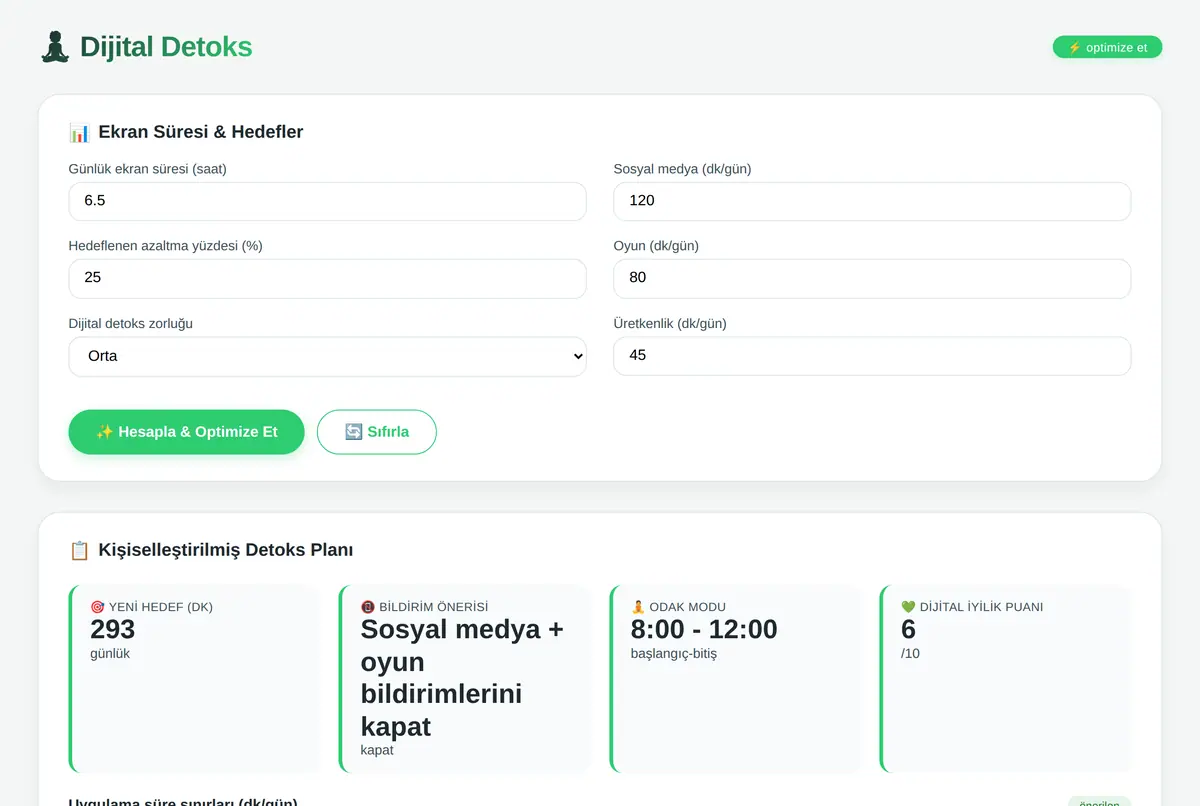Click the green heart icon on Dijital İyilik card
The height and width of the screenshot is (806, 1200).
click(908, 607)
